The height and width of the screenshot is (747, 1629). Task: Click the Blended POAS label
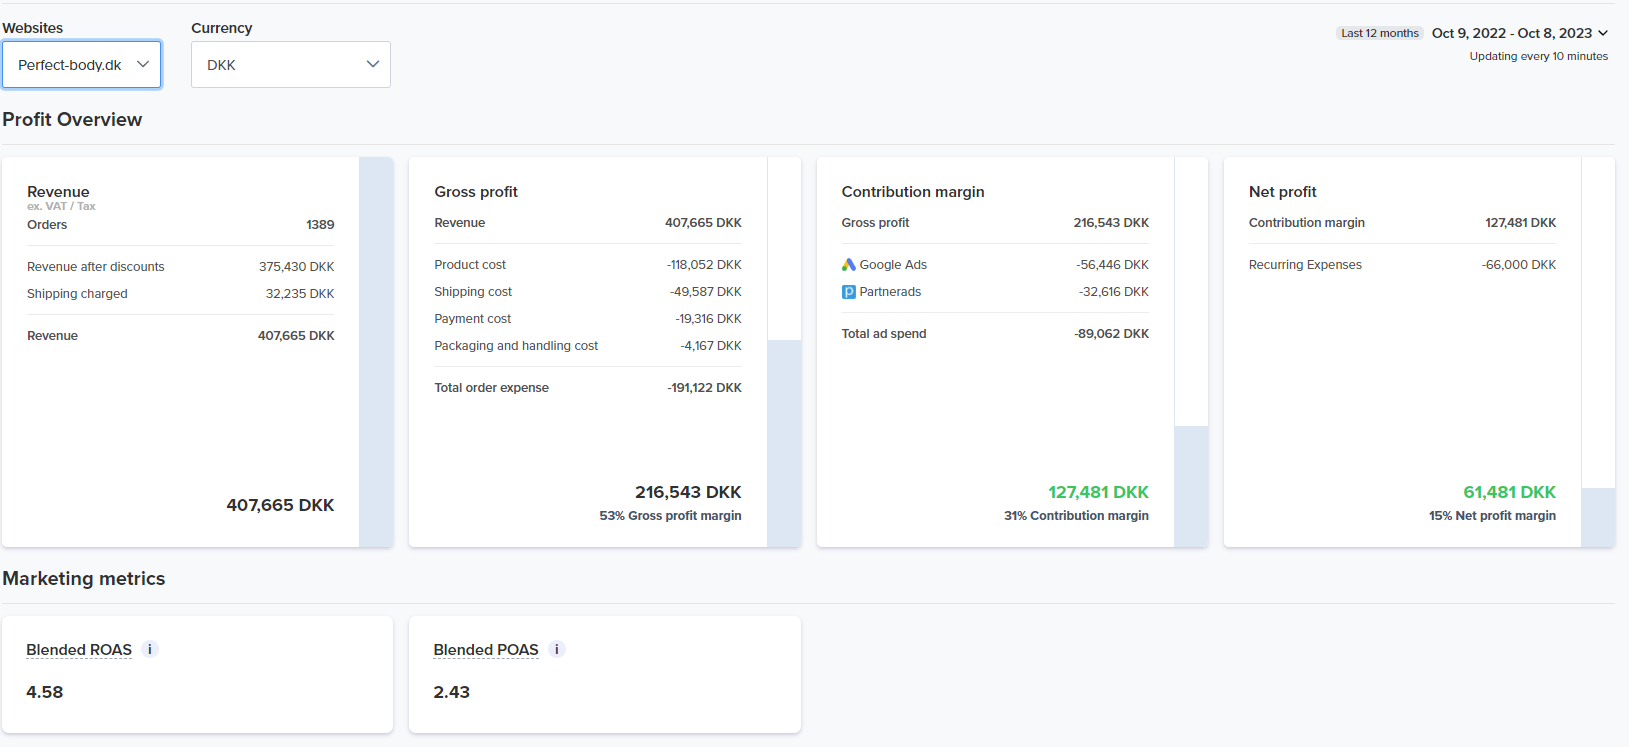coord(486,650)
